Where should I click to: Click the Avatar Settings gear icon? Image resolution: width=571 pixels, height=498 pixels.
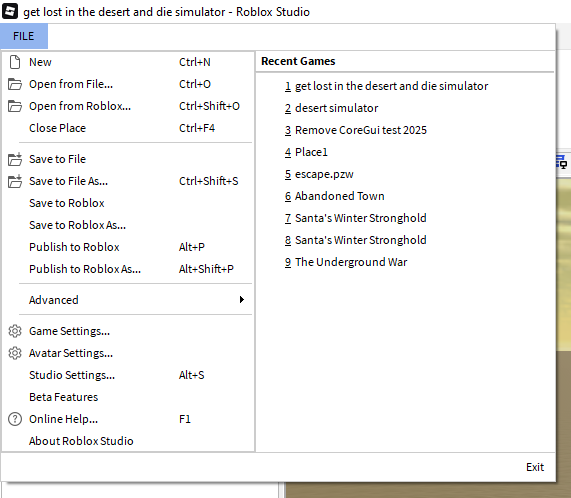click(x=15, y=353)
